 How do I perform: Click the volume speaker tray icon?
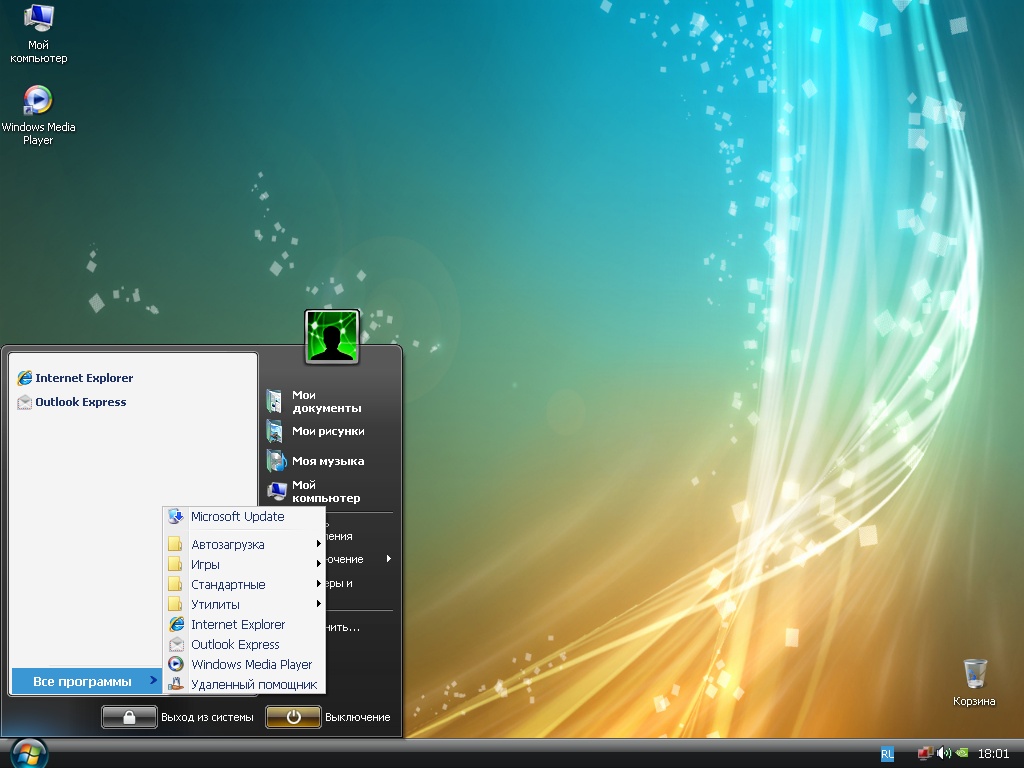click(943, 753)
